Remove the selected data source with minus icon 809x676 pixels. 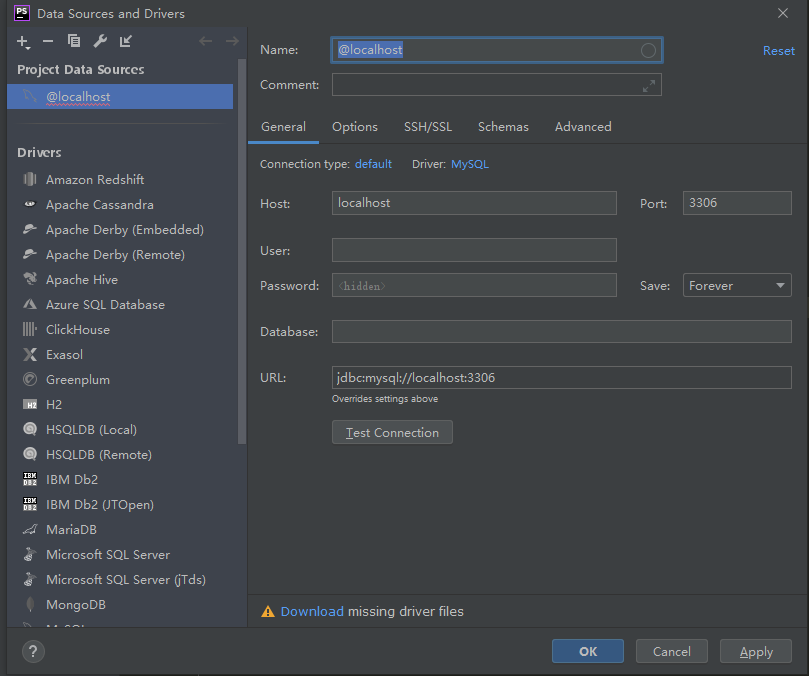pos(48,41)
